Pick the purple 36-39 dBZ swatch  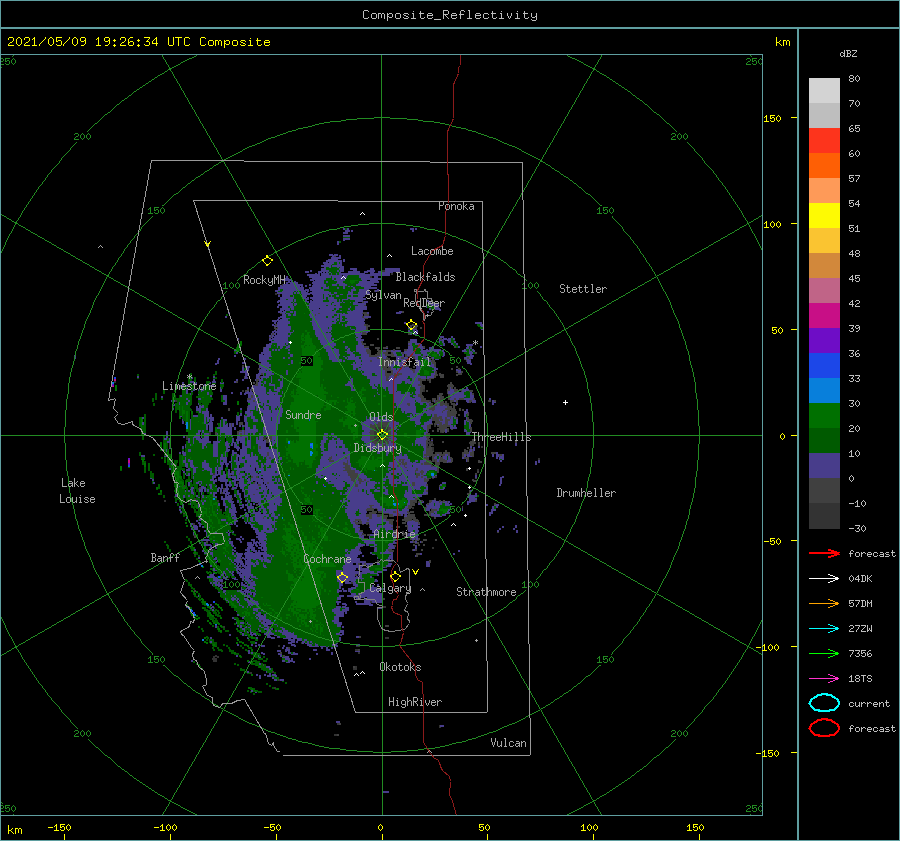point(824,340)
